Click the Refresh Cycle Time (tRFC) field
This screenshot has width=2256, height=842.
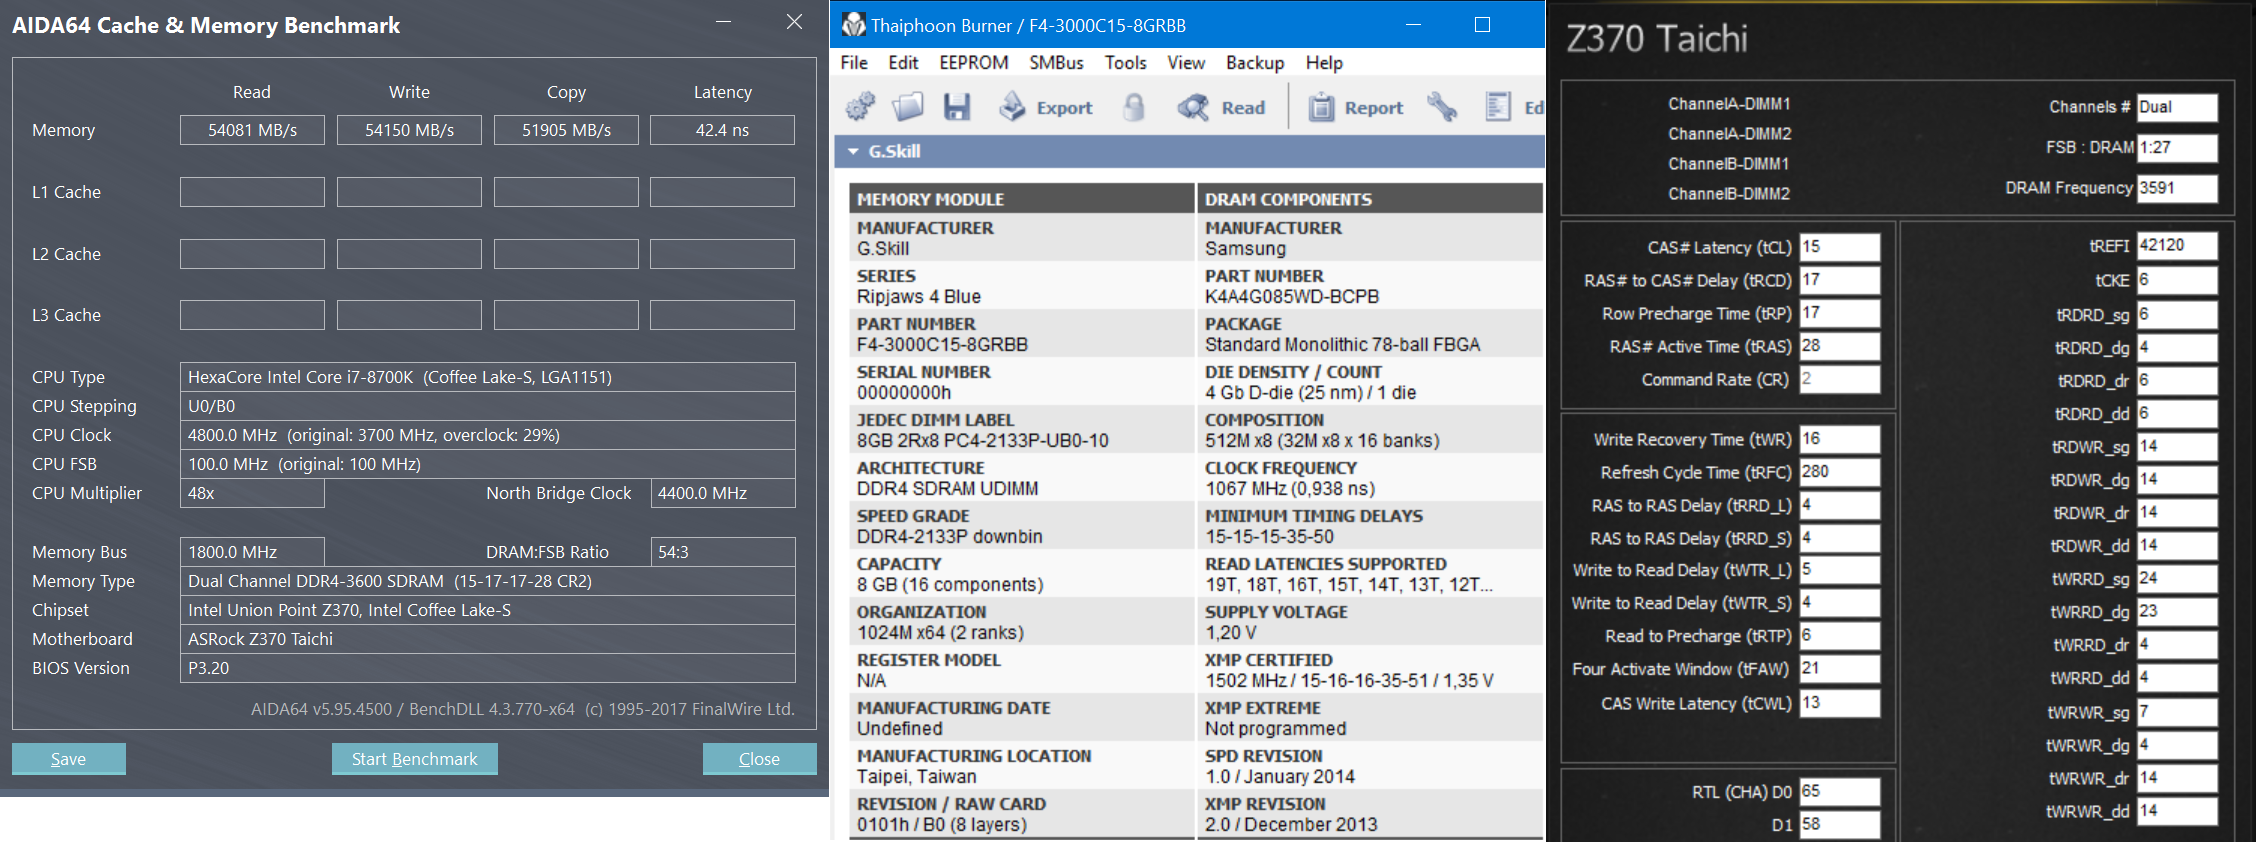[x=1840, y=472]
